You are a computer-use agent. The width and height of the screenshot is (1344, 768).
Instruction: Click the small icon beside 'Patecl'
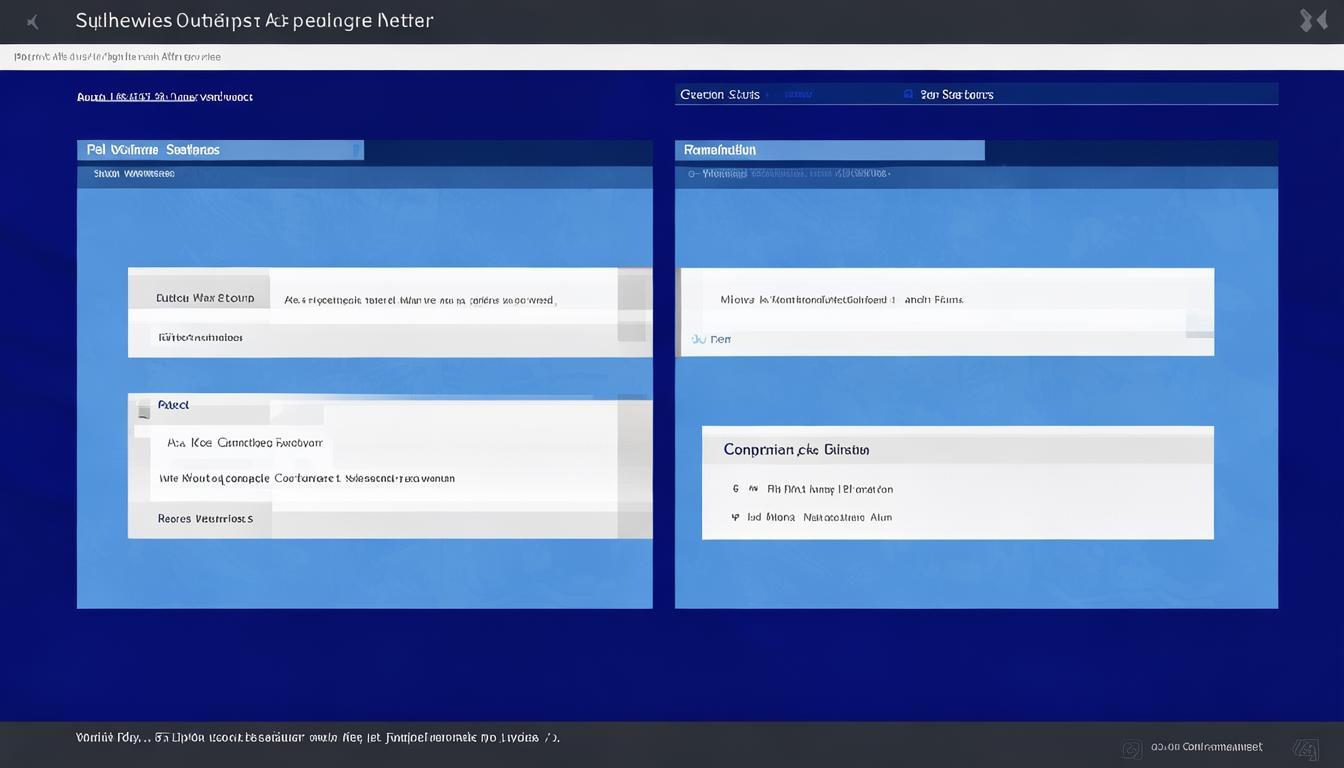[144, 407]
